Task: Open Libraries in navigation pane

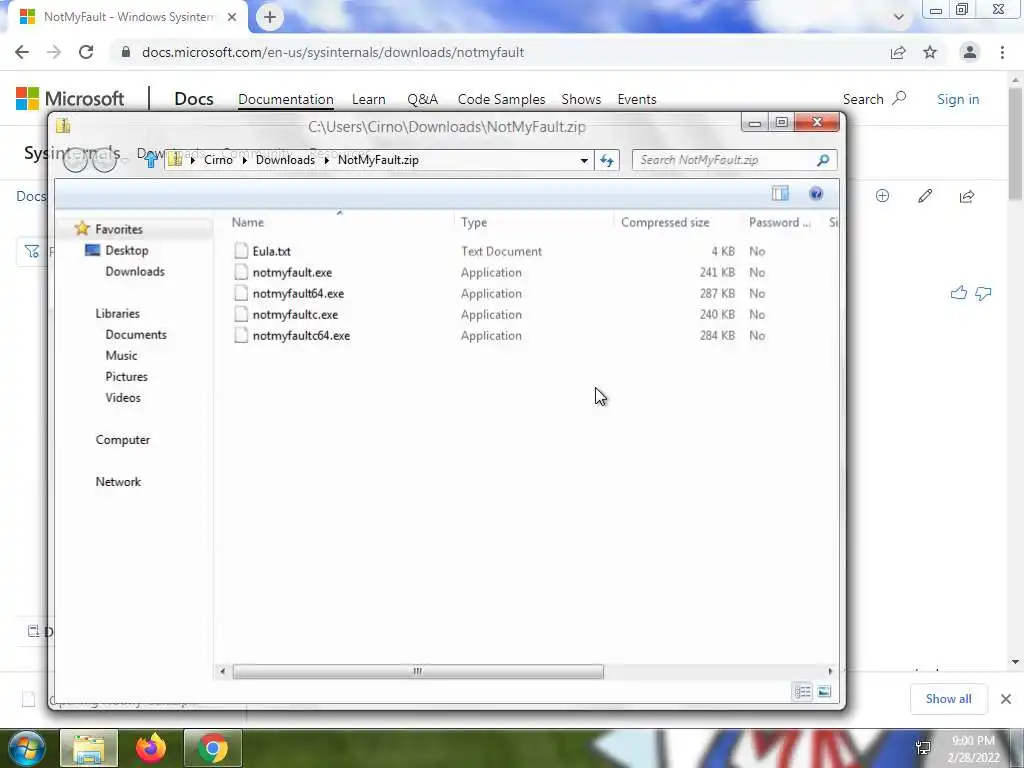Action: click(x=118, y=313)
